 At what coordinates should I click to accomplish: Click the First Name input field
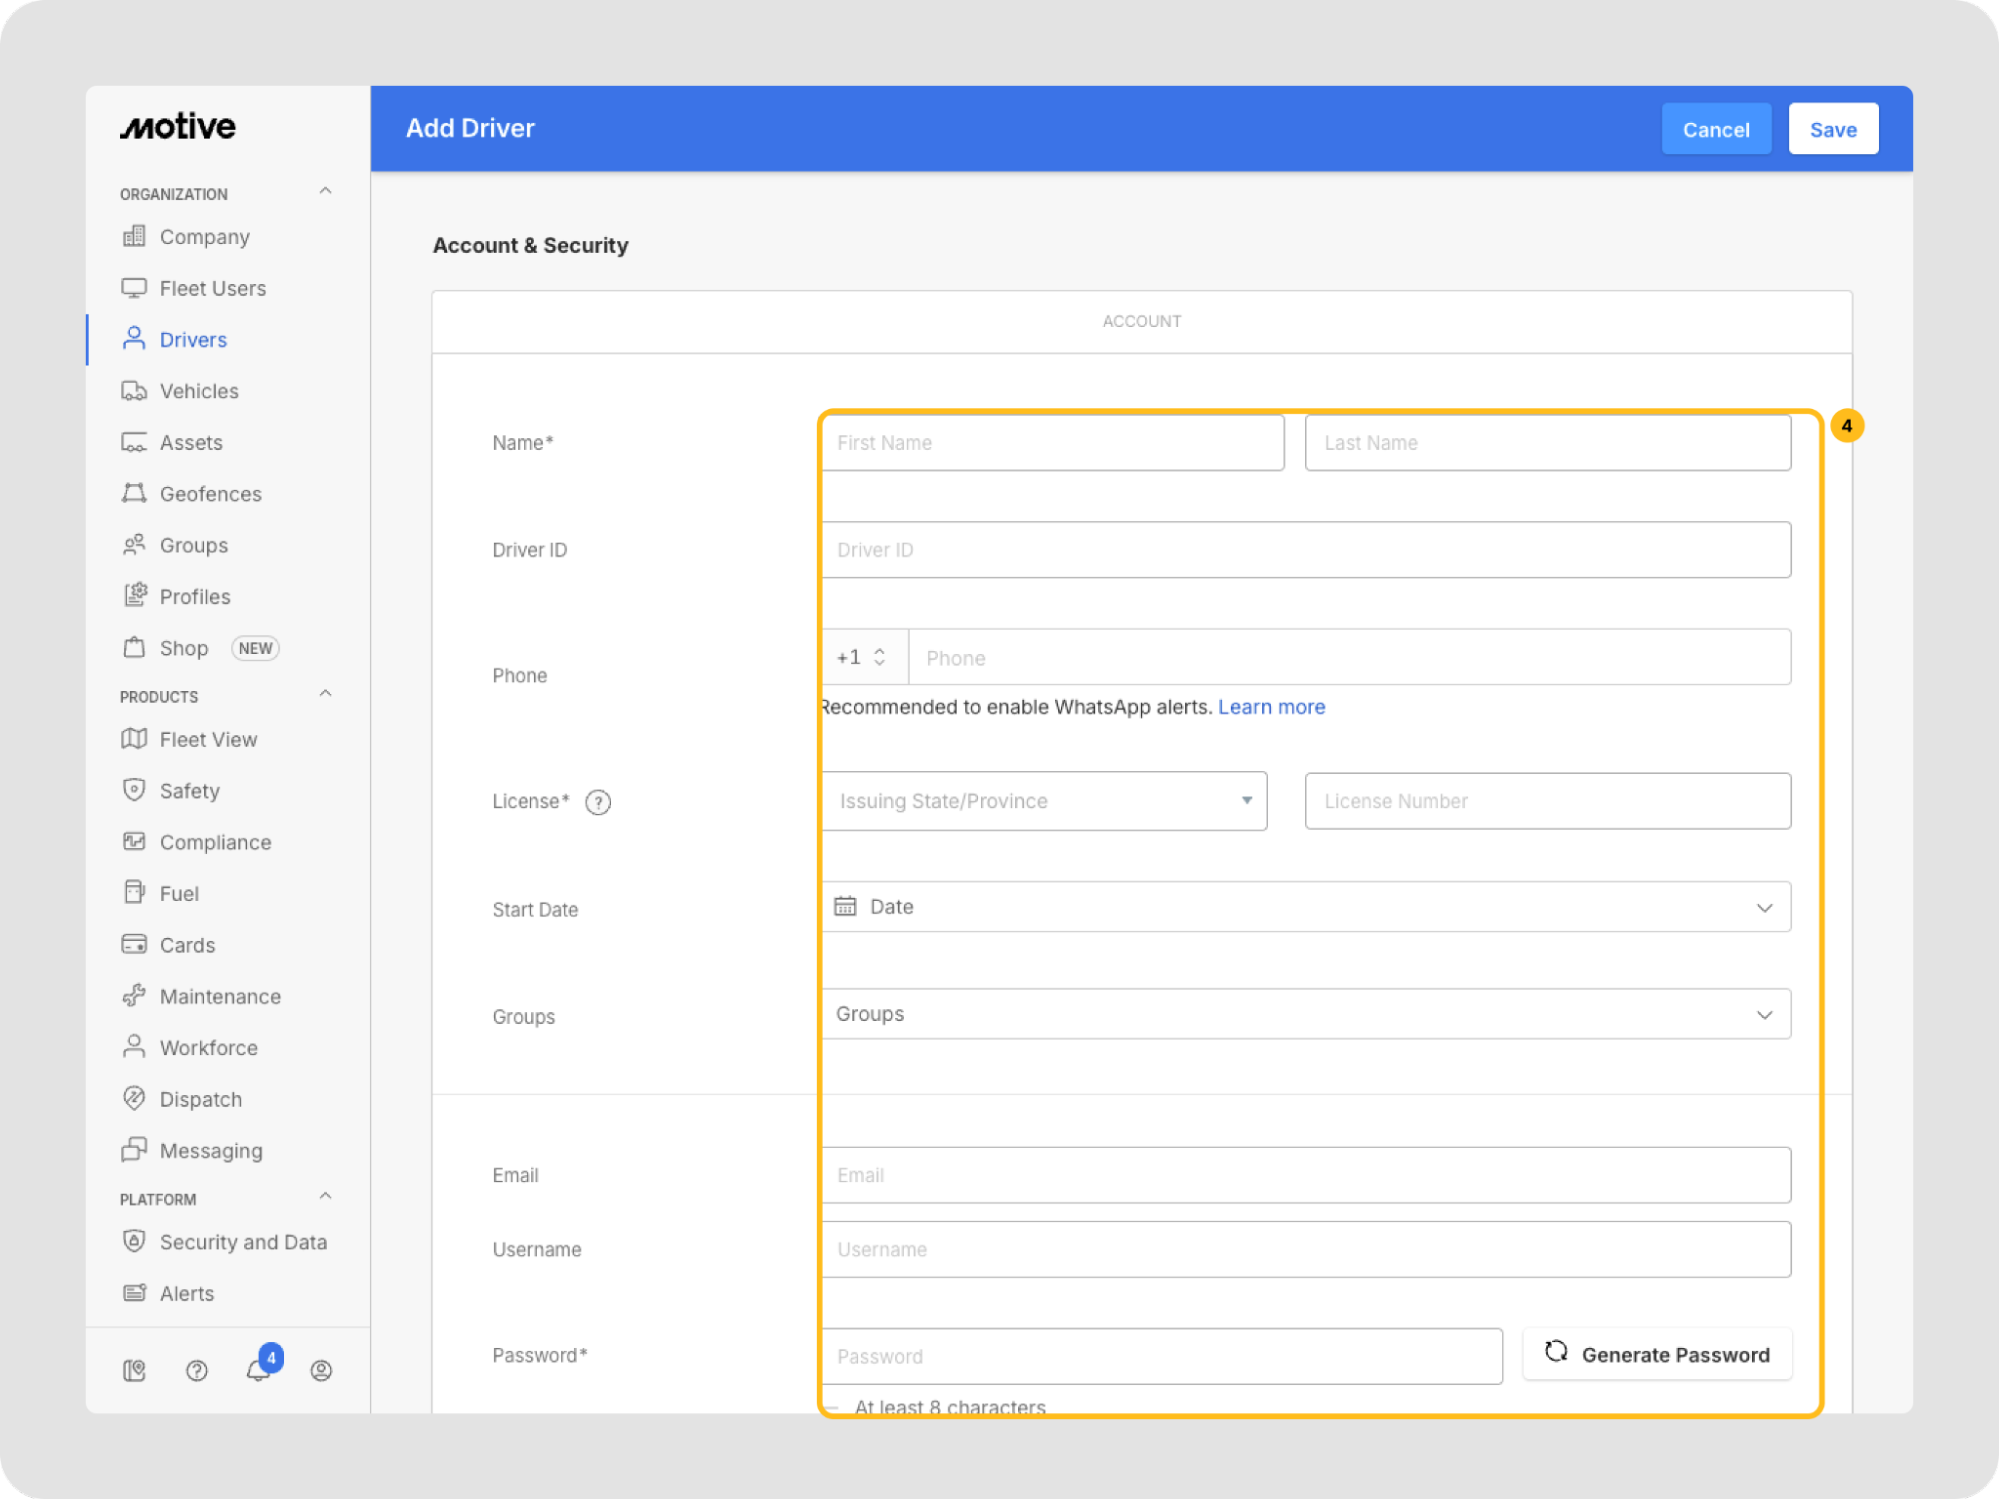1053,443
